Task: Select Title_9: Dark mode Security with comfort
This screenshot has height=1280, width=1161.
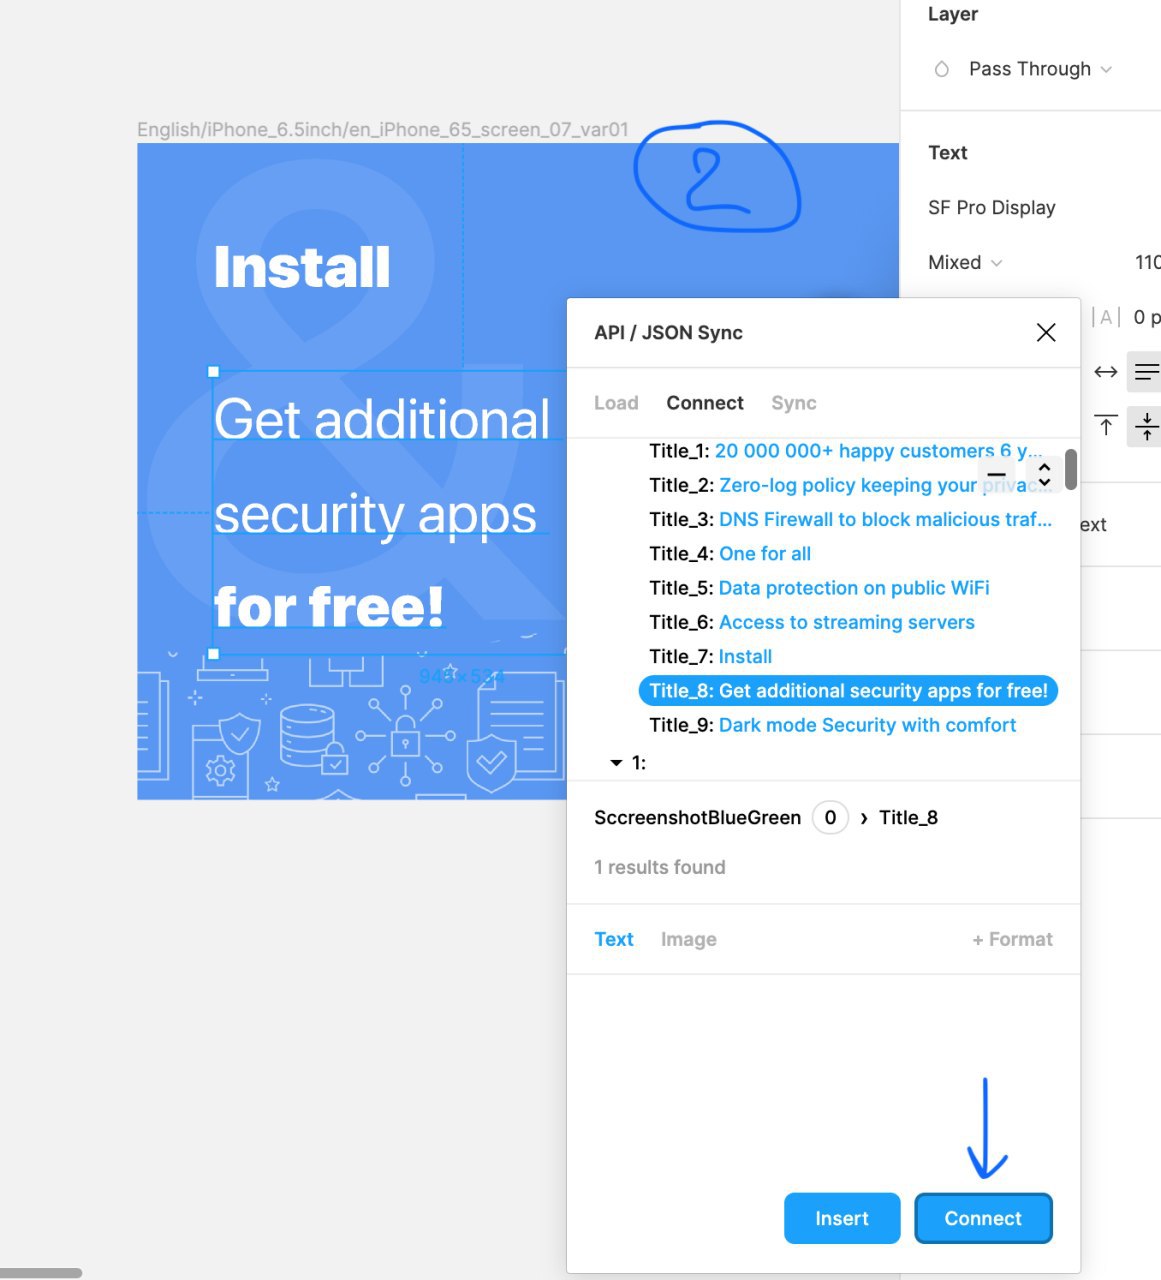Action: click(833, 725)
